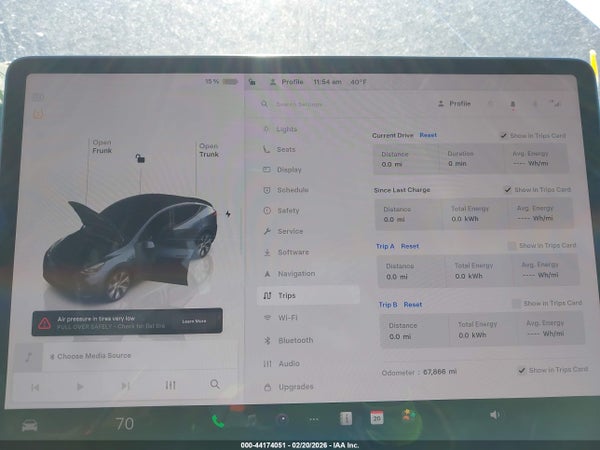Screen dimensions: 600x450
Task: Tap the cellular signal icon
Action: [554, 103]
